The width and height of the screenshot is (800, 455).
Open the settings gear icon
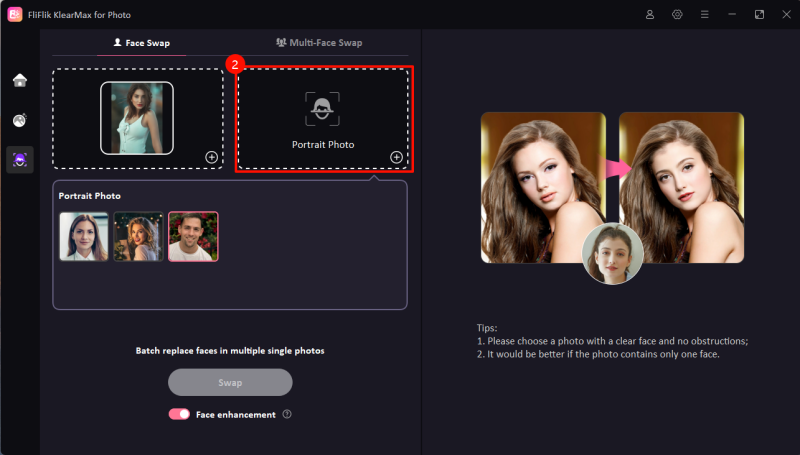tap(677, 15)
